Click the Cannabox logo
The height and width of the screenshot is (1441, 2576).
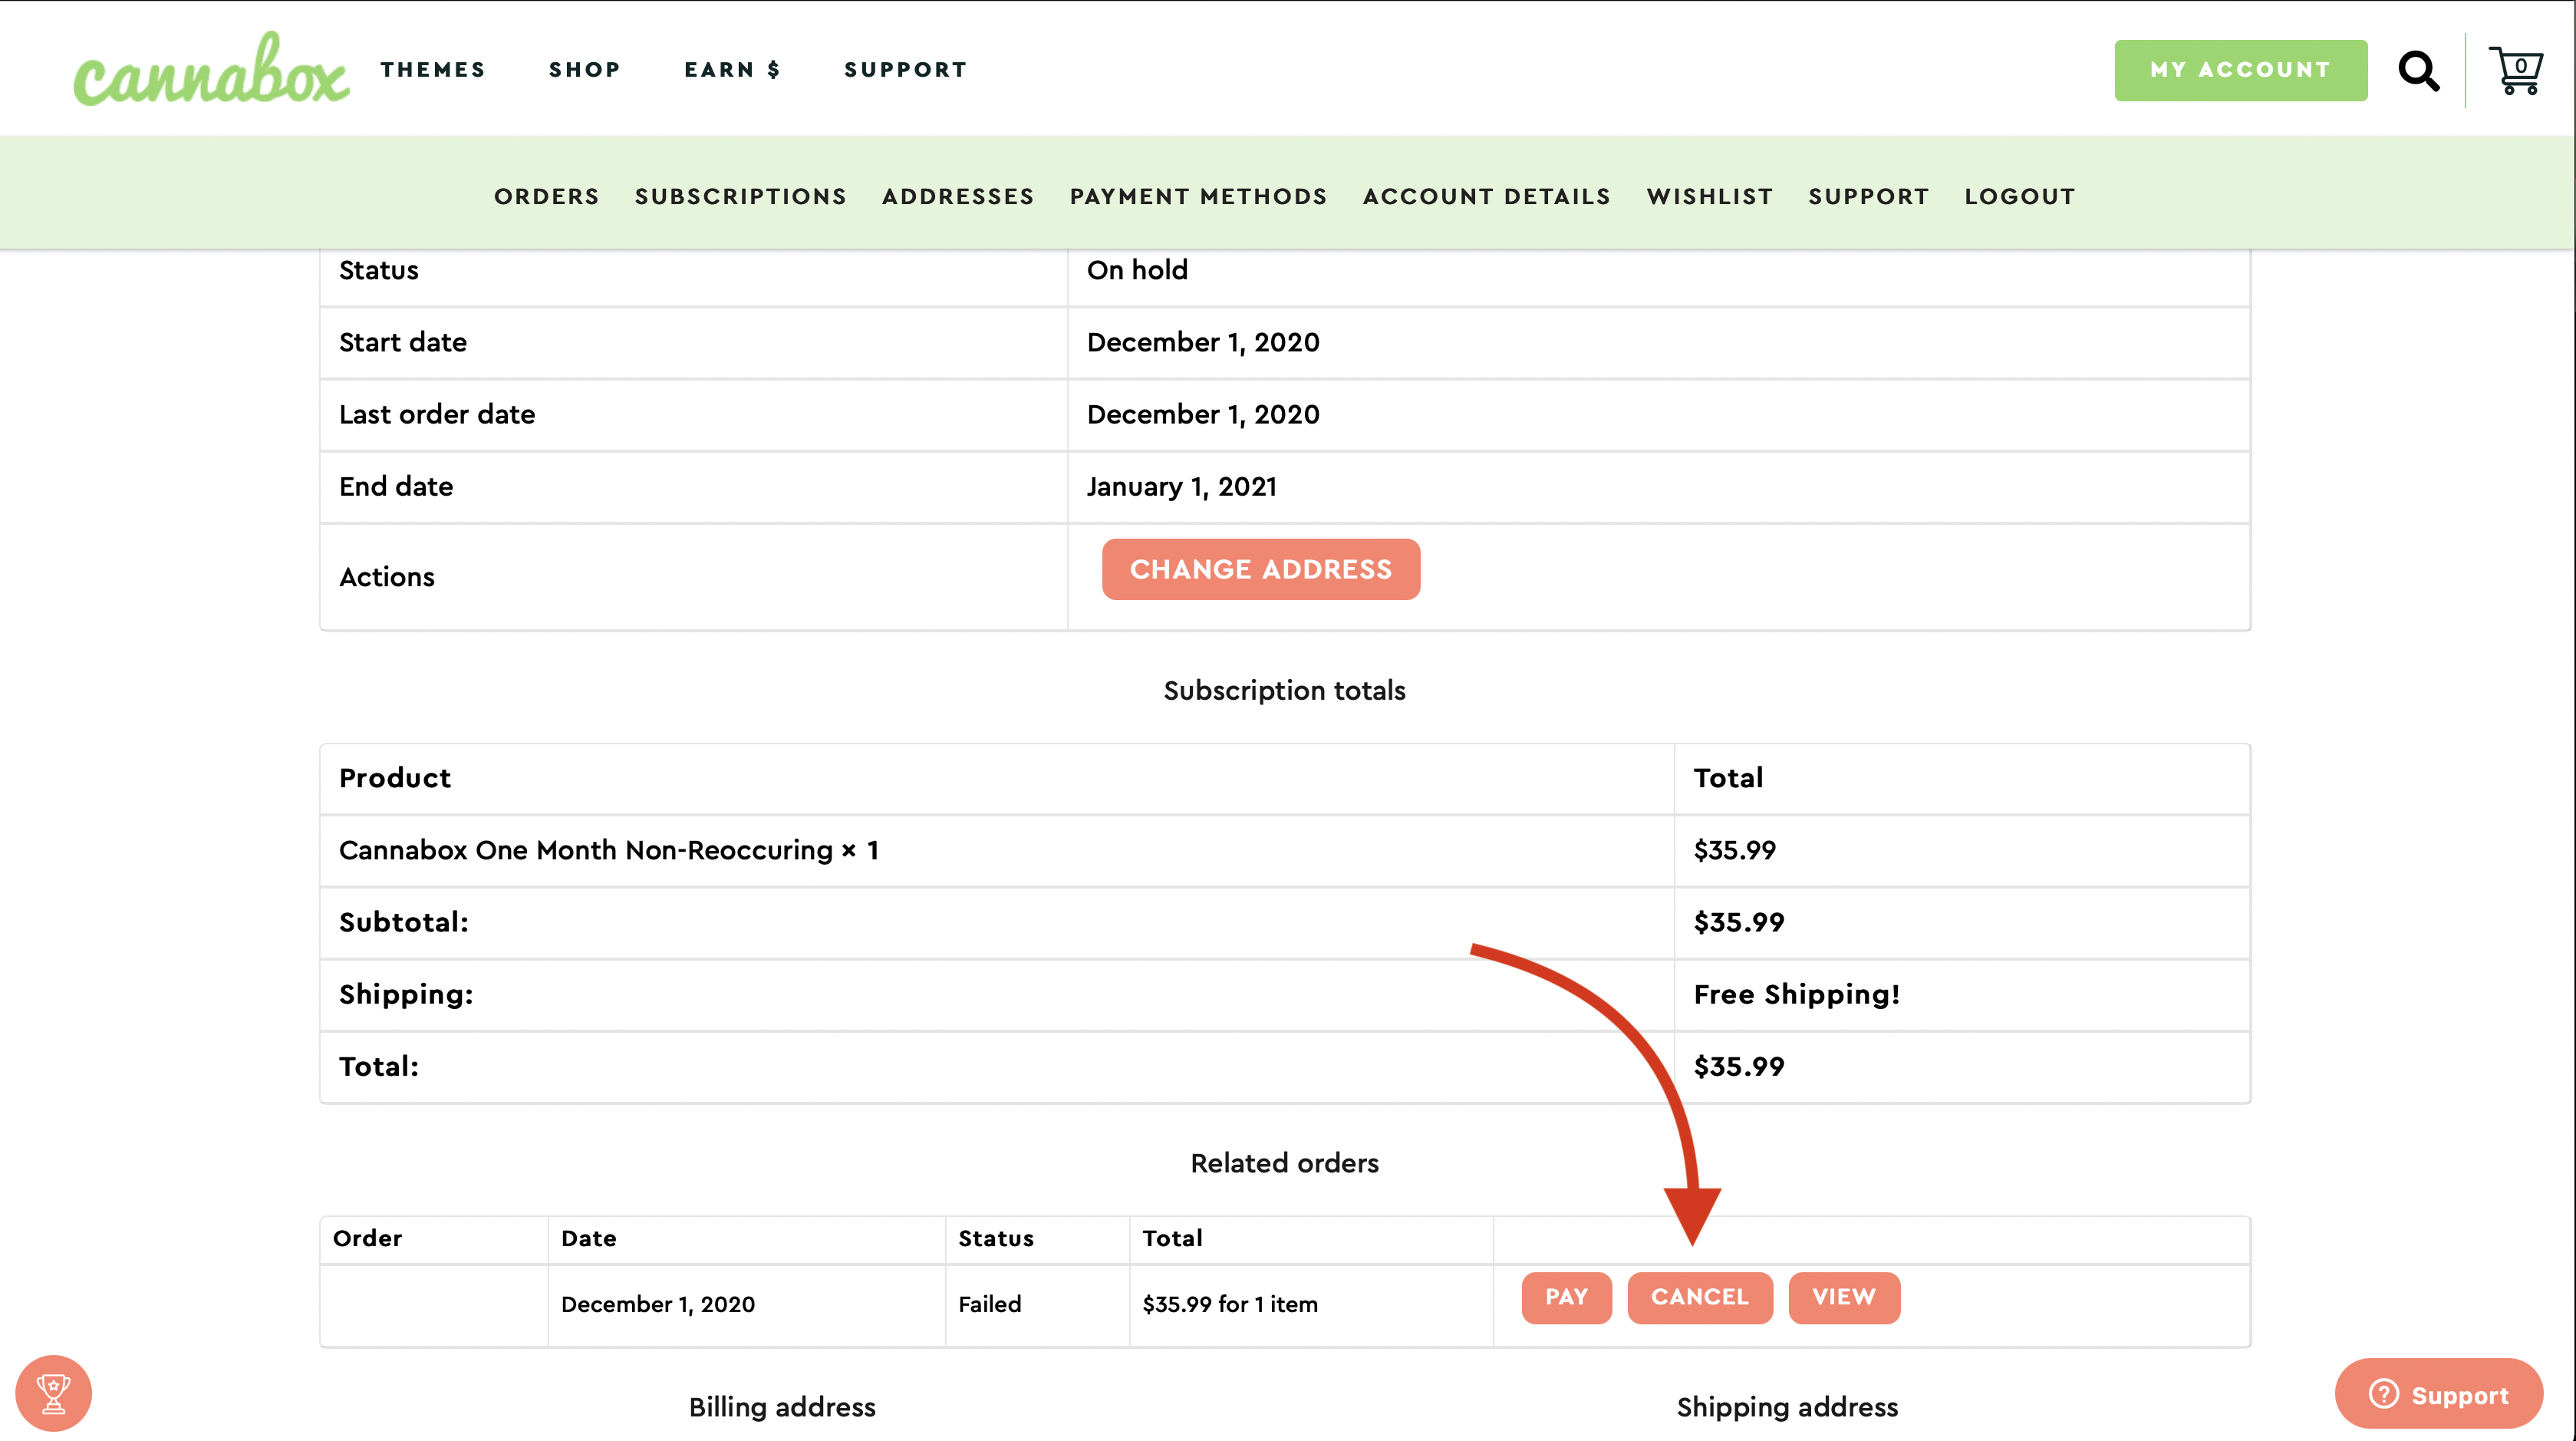[211, 69]
